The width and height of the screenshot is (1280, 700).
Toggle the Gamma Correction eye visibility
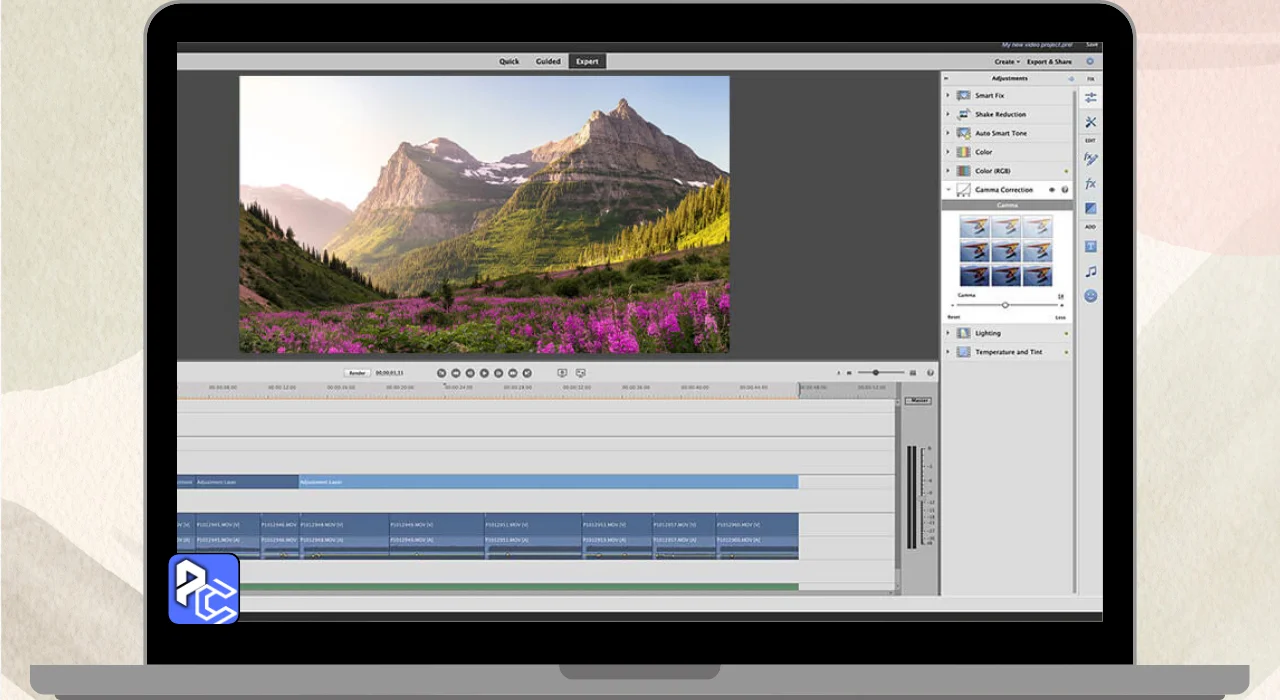1051,190
